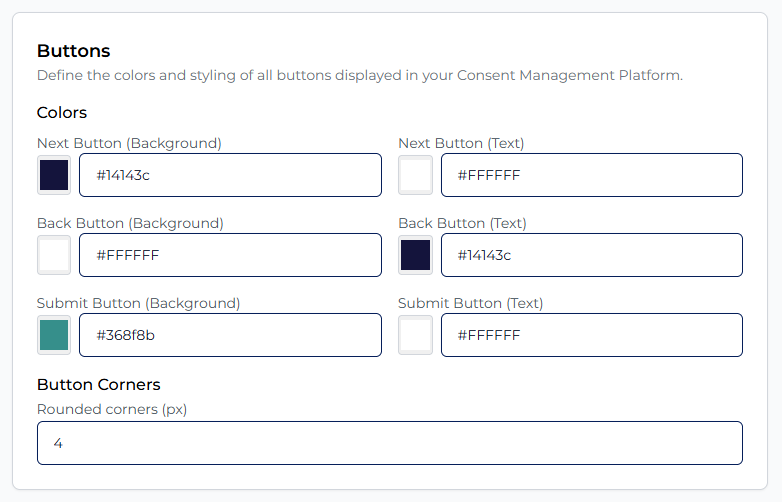
Task: Click the Back Button text color swatch
Action: pyautogui.click(x=415, y=255)
